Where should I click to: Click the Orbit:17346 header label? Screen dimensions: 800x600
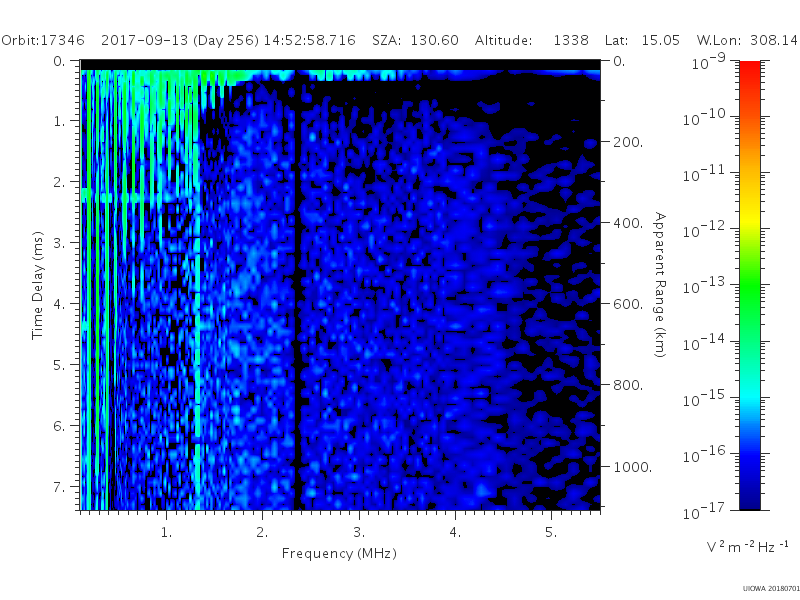pyautogui.click(x=43, y=40)
